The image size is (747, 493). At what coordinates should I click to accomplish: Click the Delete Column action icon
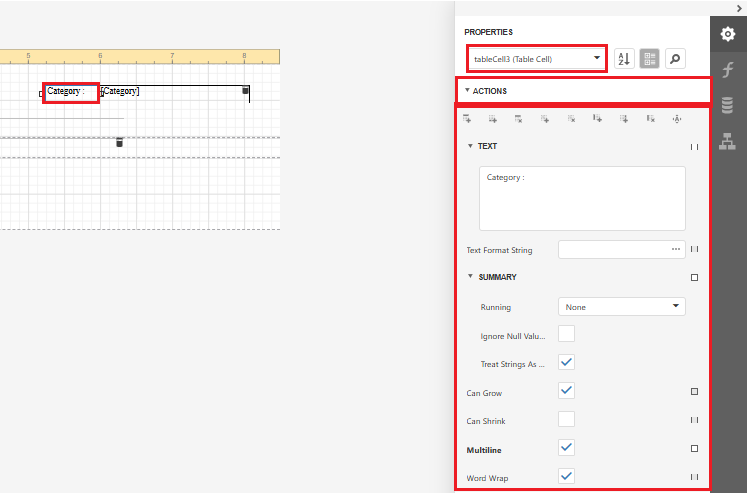point(650,119)
